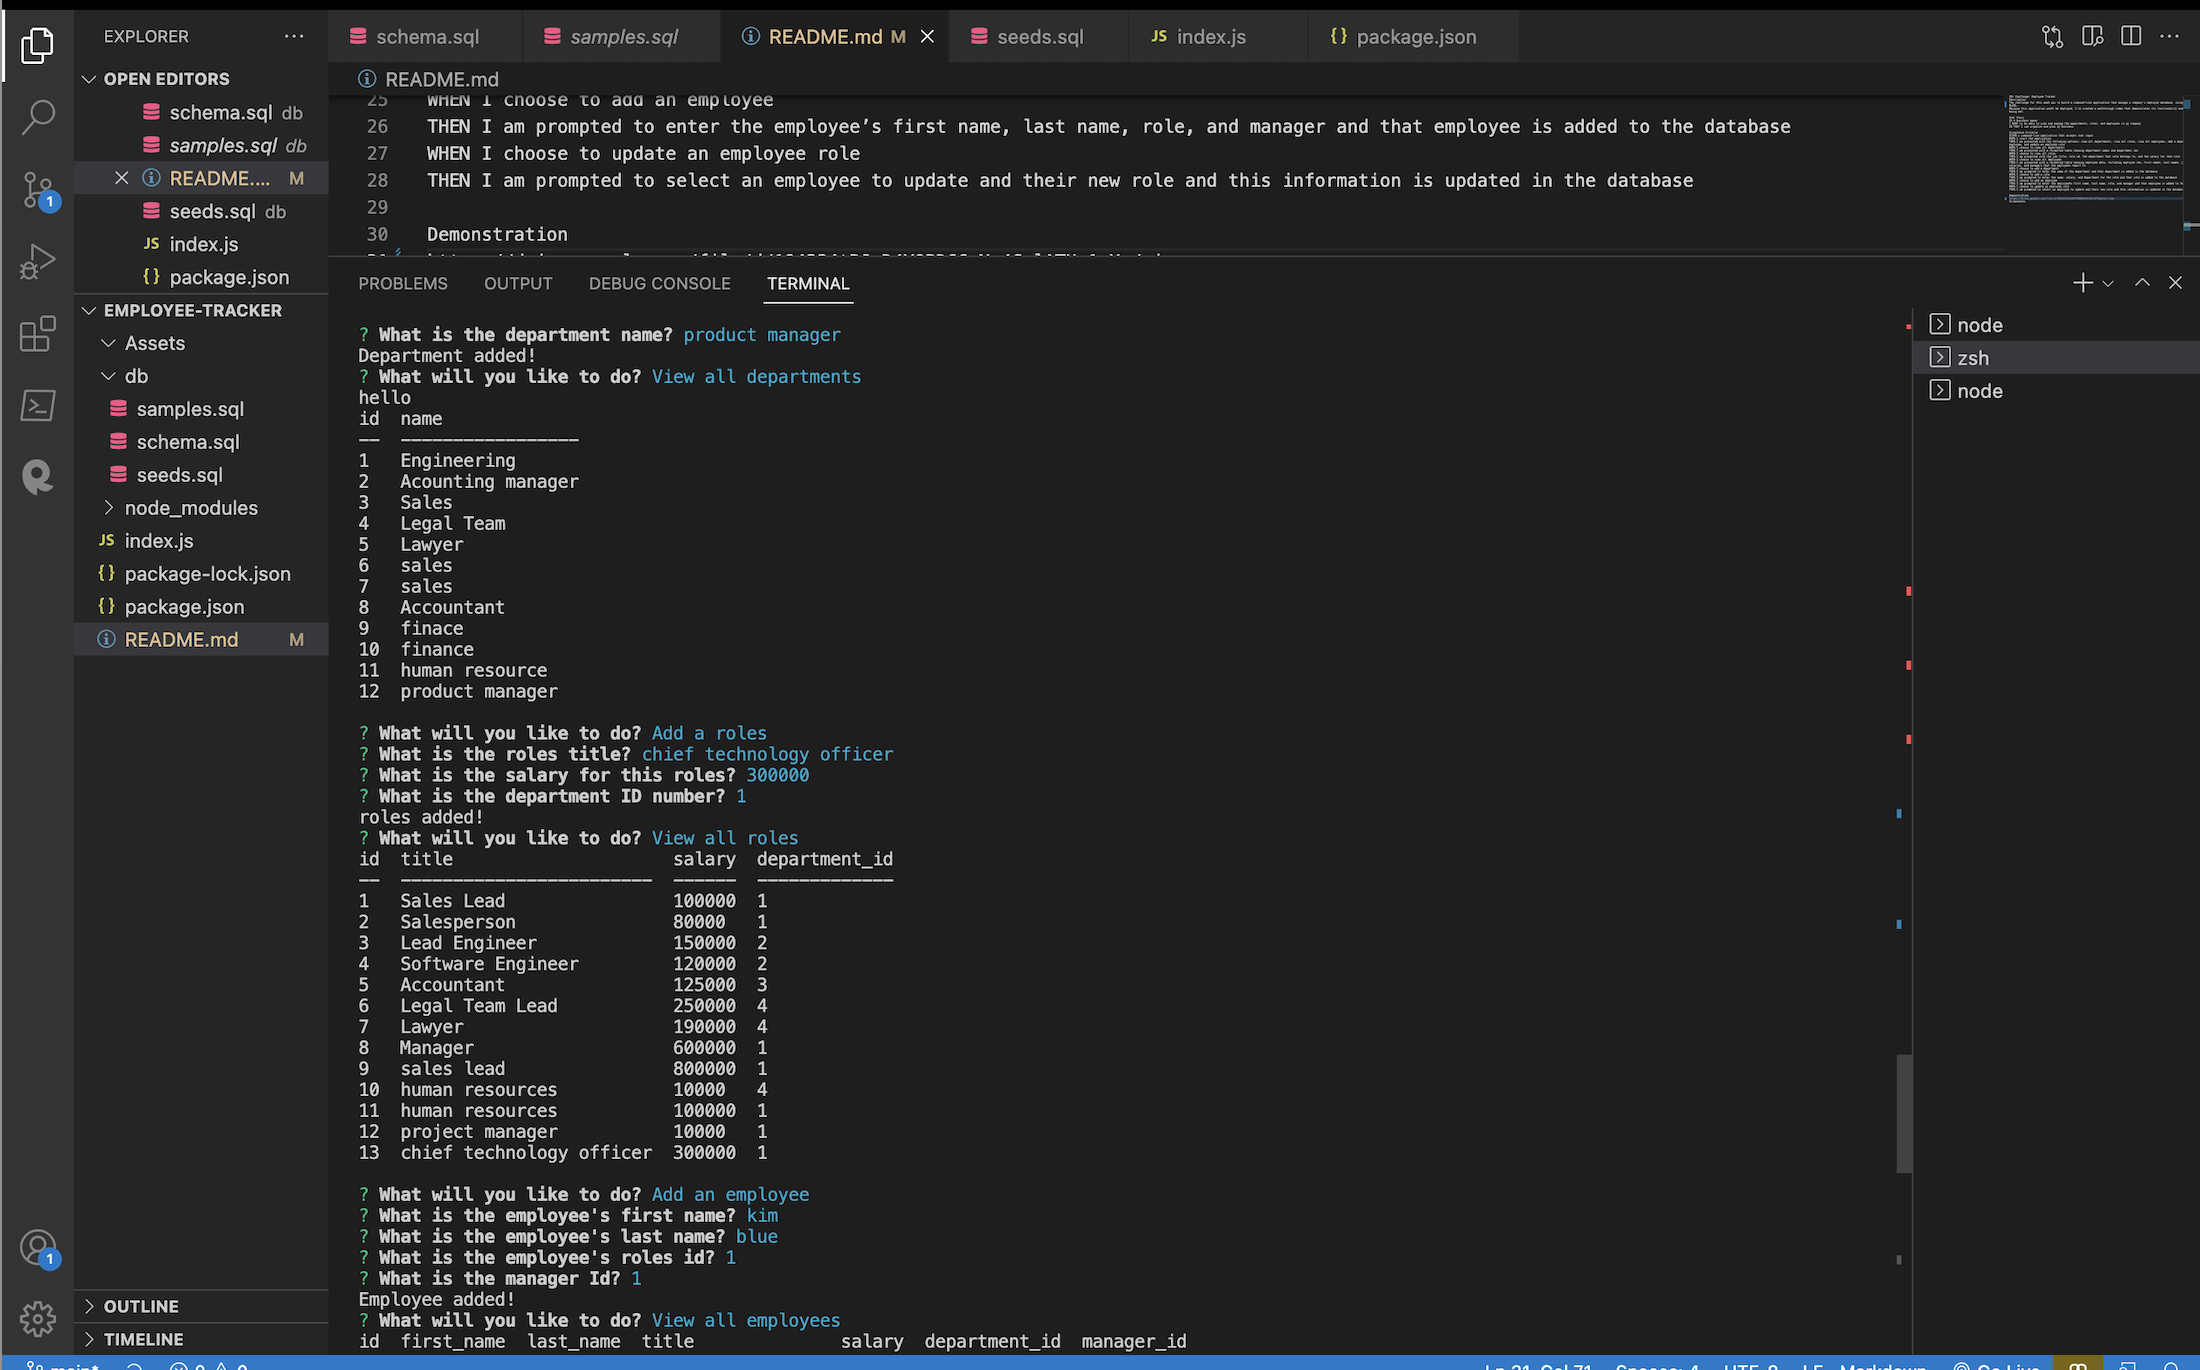Maximize the terminal panel size
This screenshot has width=2200, height=1370.
[x=2142, y=283]
